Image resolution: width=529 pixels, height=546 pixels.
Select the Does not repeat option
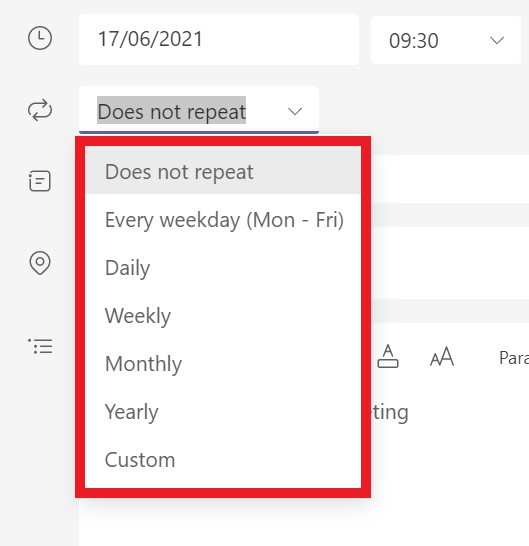pos(223,172)
